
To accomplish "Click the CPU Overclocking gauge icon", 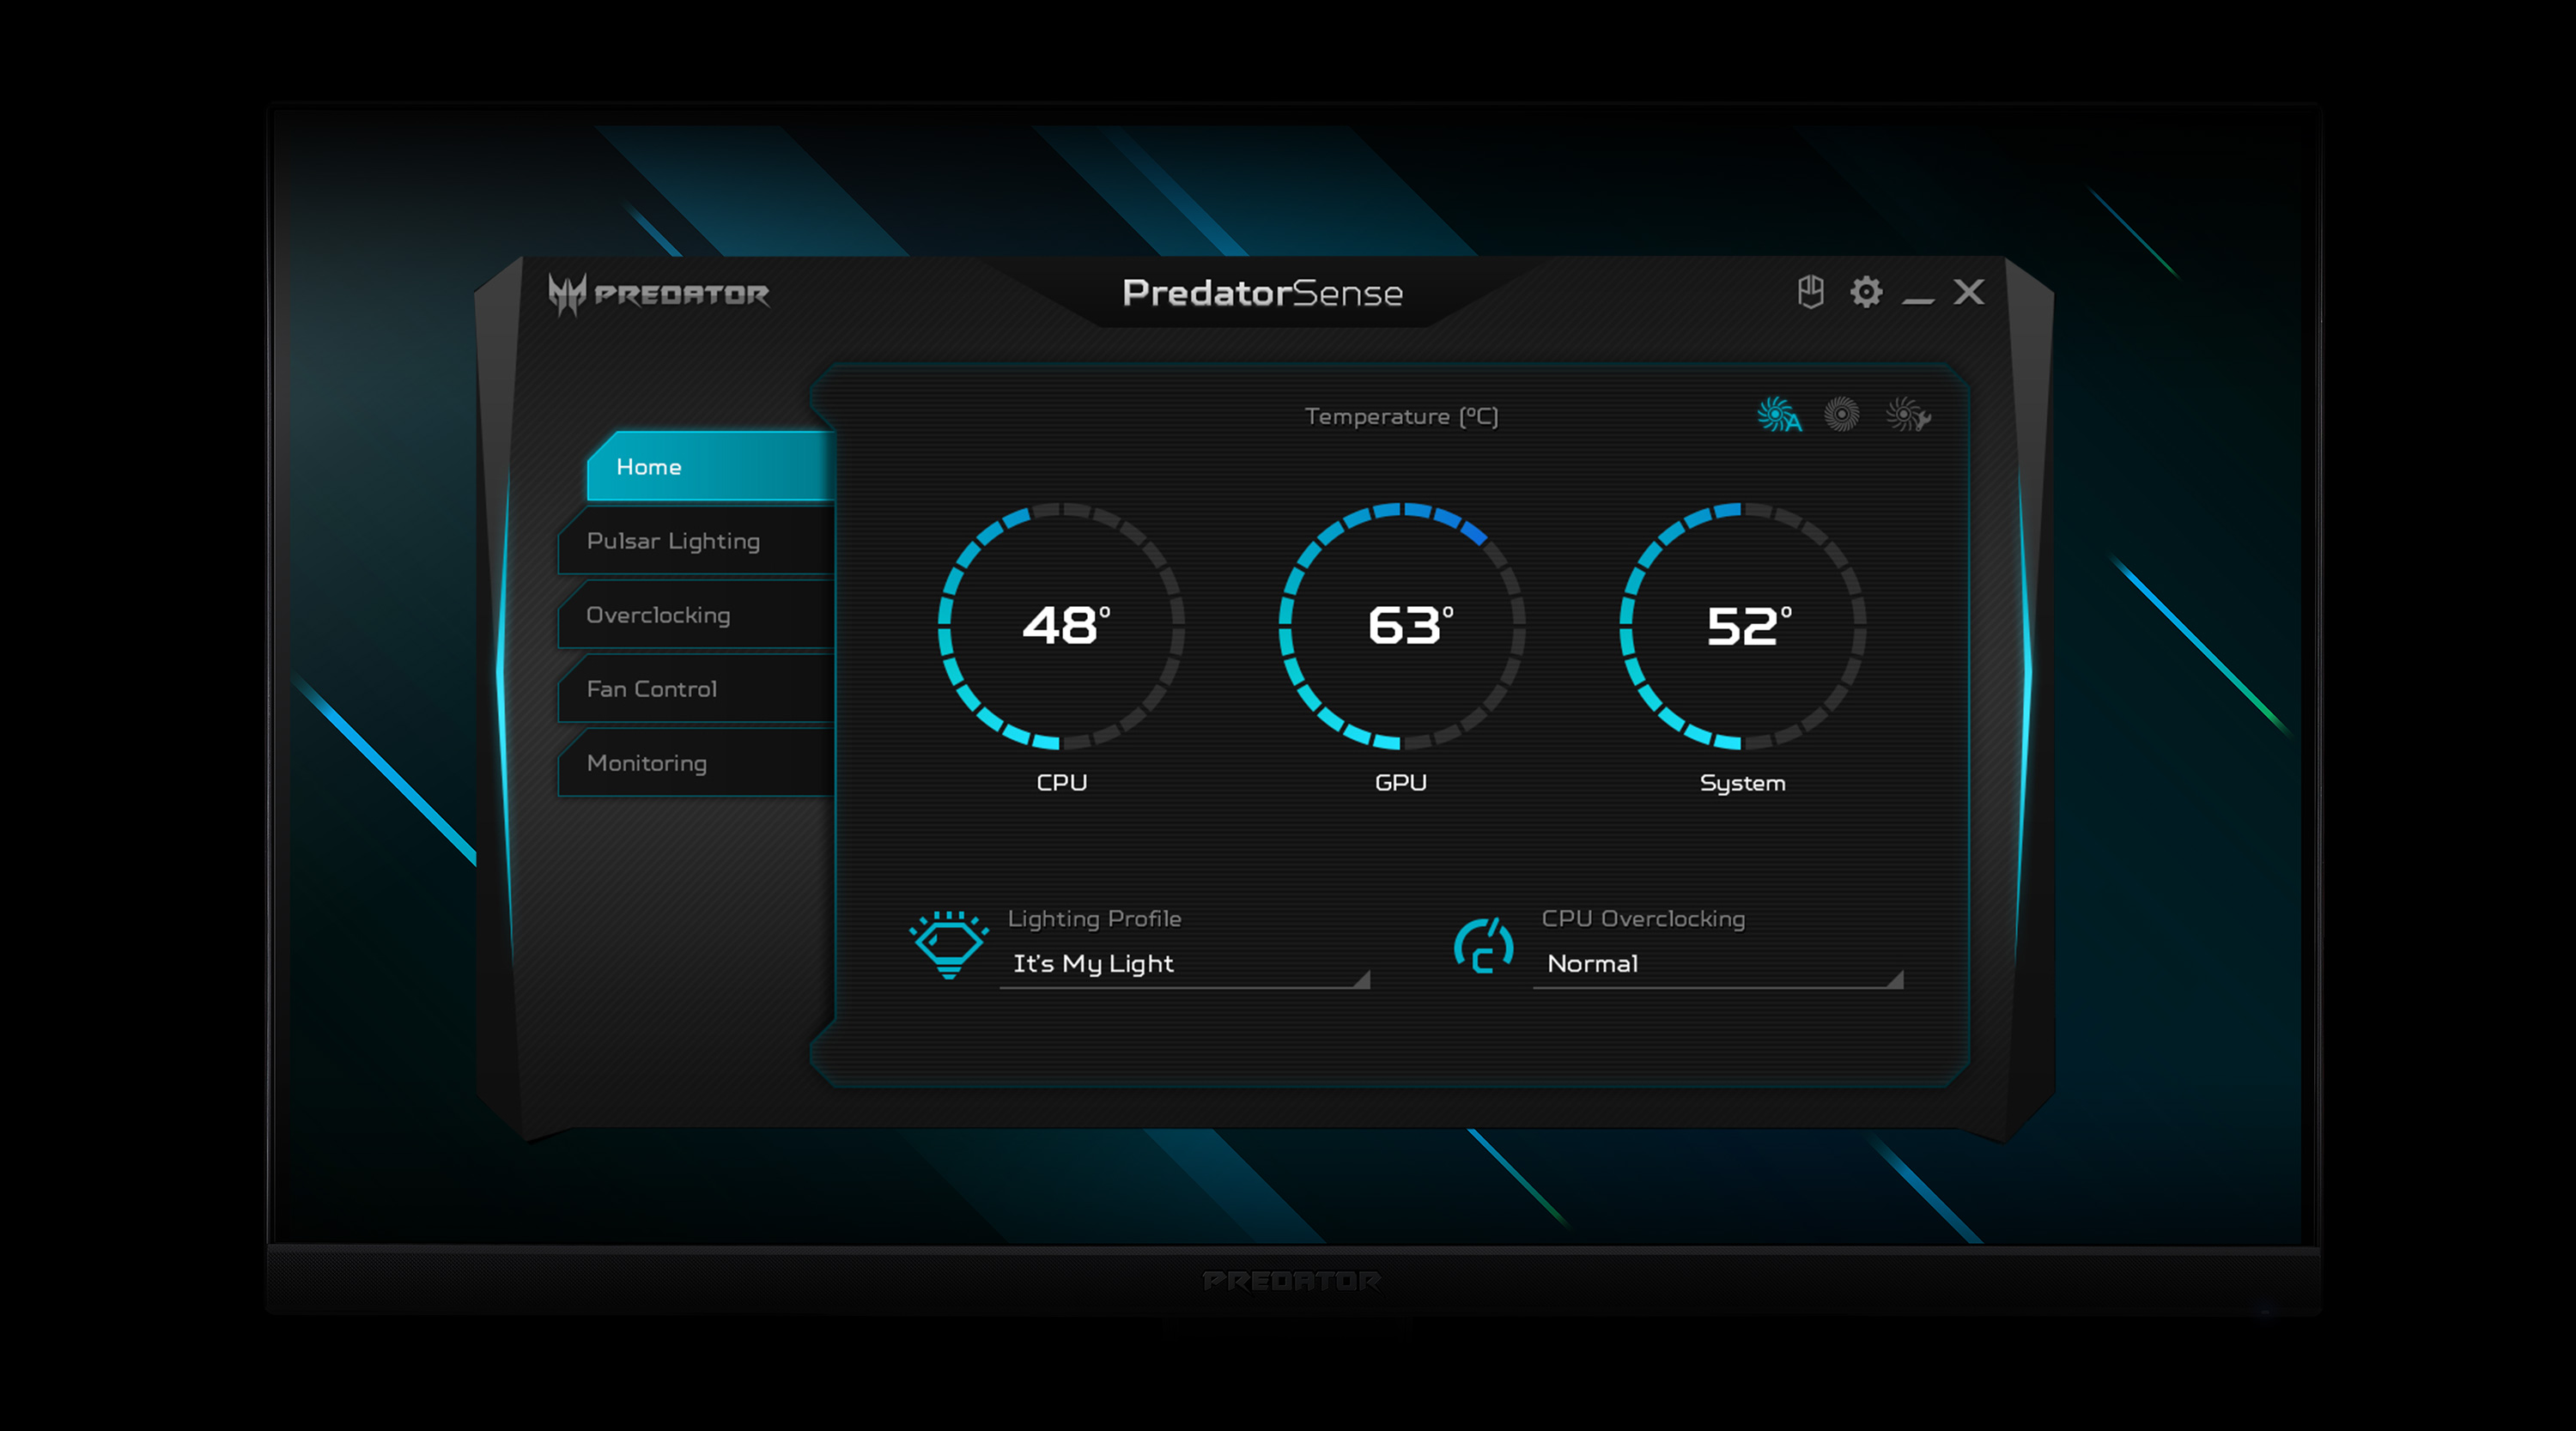I will 1484,946.
